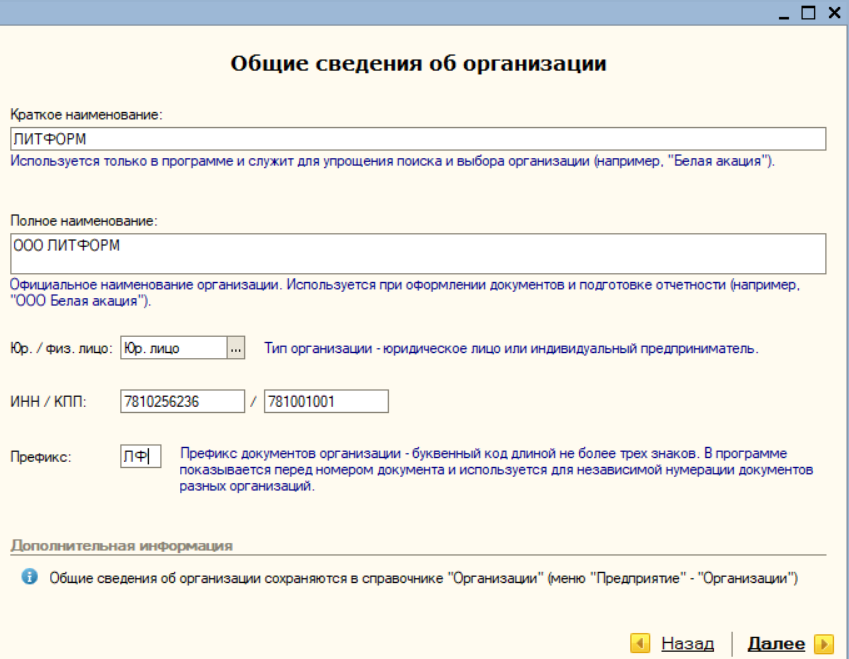Click the Префикс label
Viewport: 849px width, 659px height.
[x=41, y=457]
